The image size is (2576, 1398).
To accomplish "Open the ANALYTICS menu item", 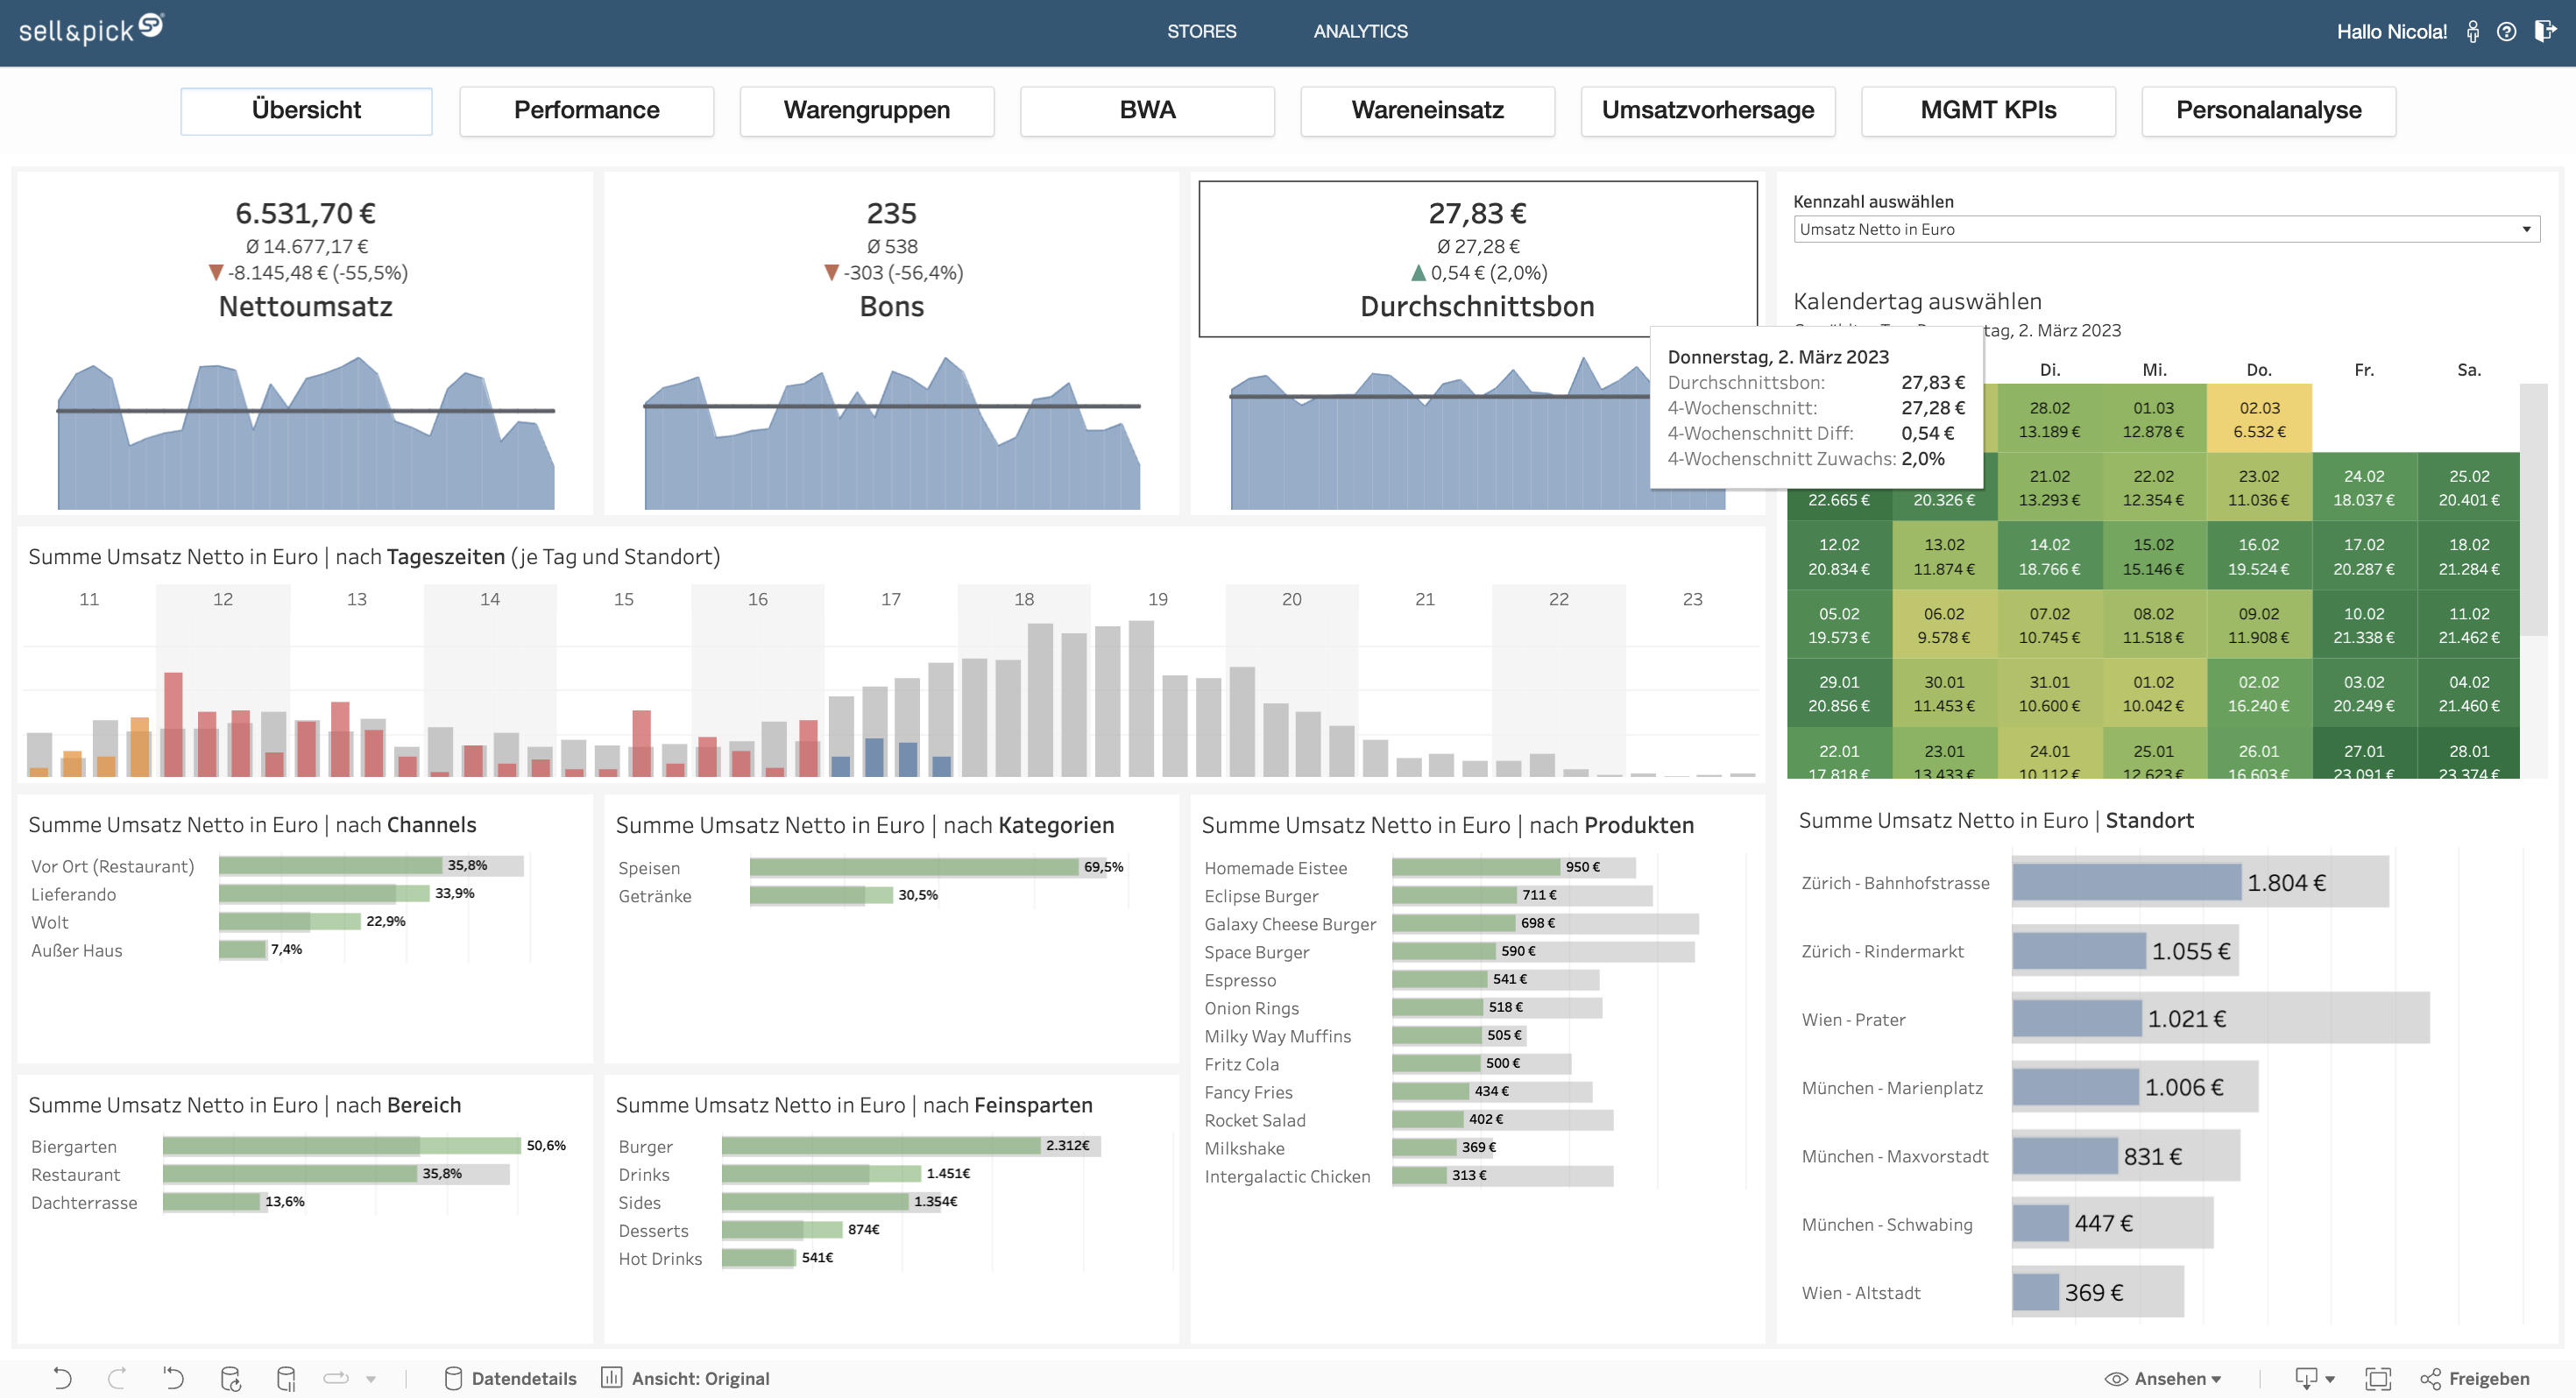I will (1362, 31).
